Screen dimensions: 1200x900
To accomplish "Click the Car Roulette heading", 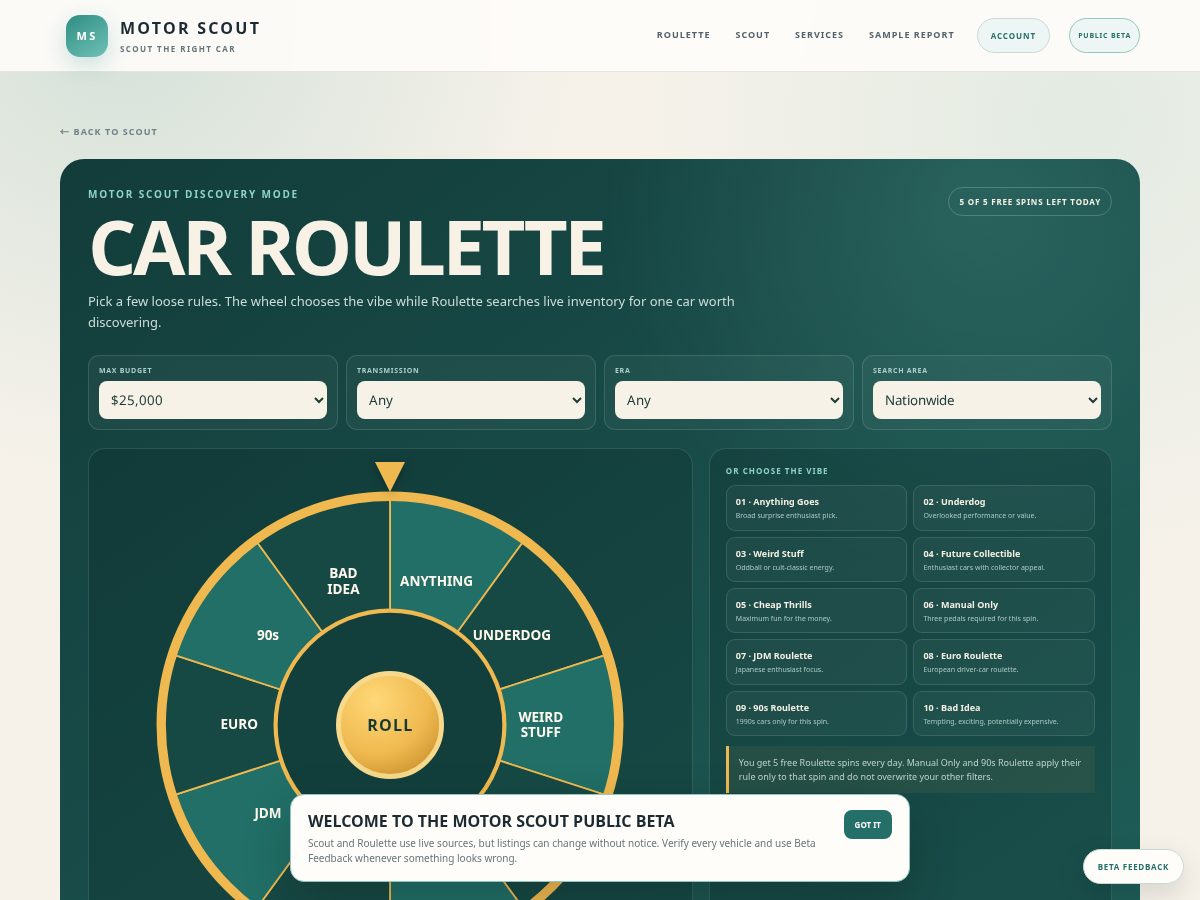I will [x=346, y=248].
